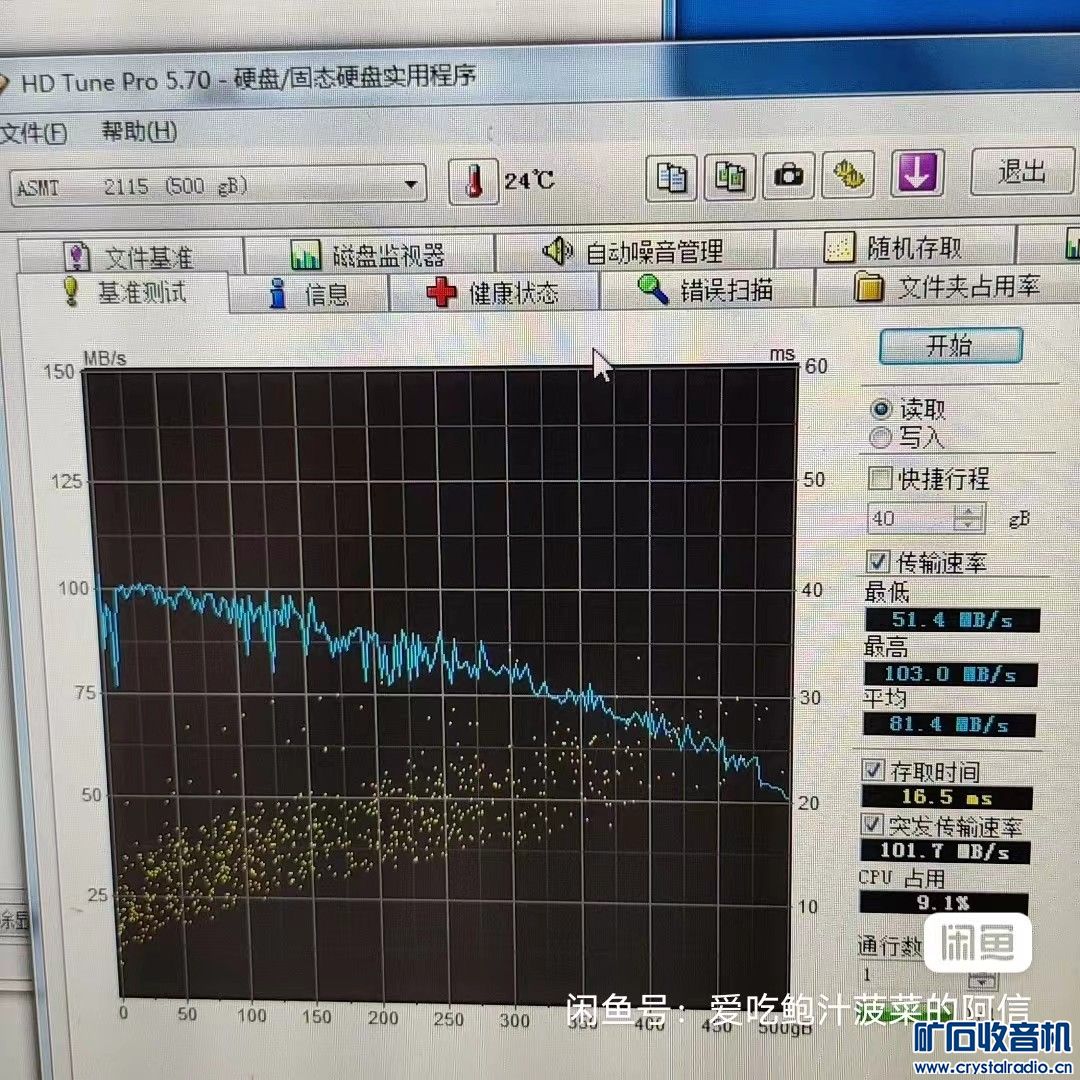
Task: Select the 读取 read radio button
Action: tap(881, 409)
